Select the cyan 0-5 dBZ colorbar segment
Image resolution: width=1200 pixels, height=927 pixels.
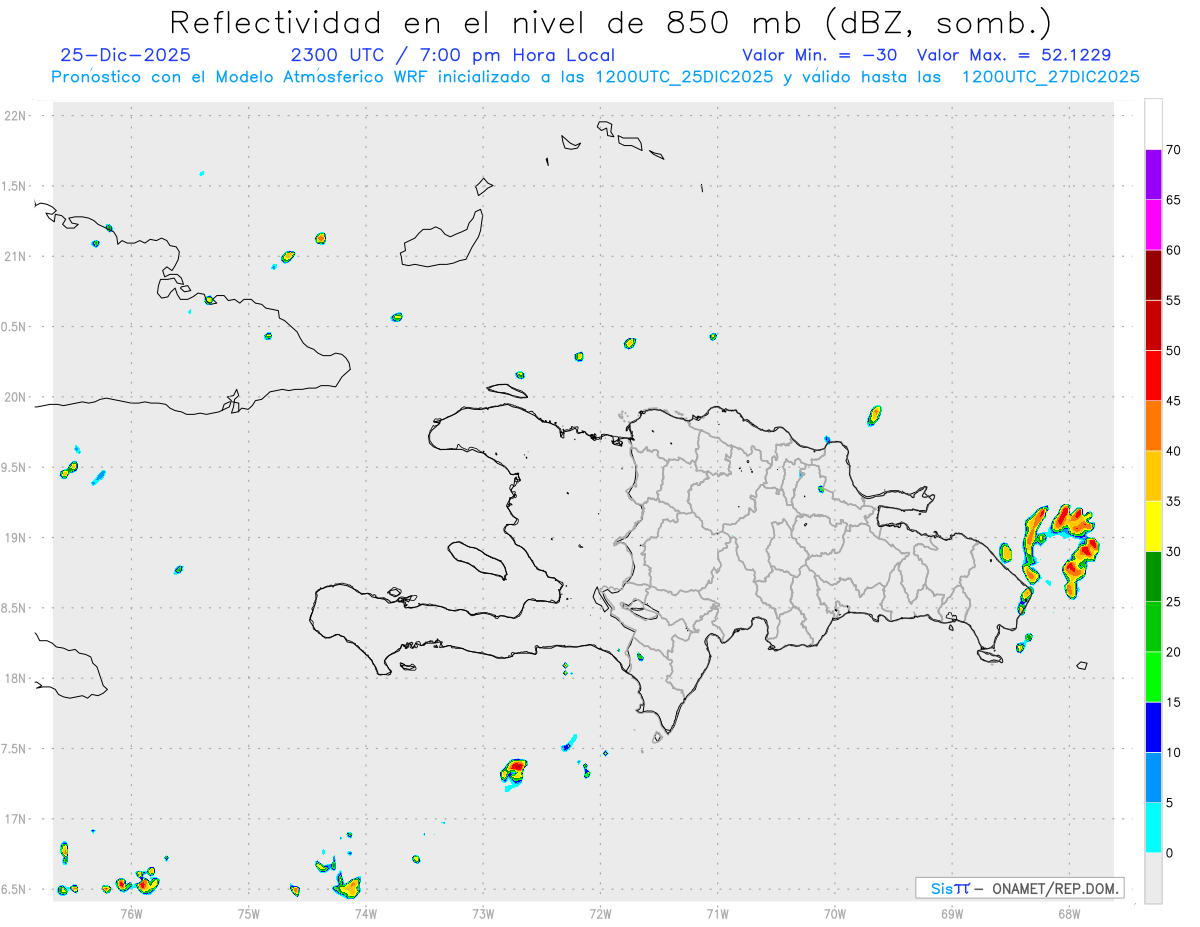click(1153, 828)
